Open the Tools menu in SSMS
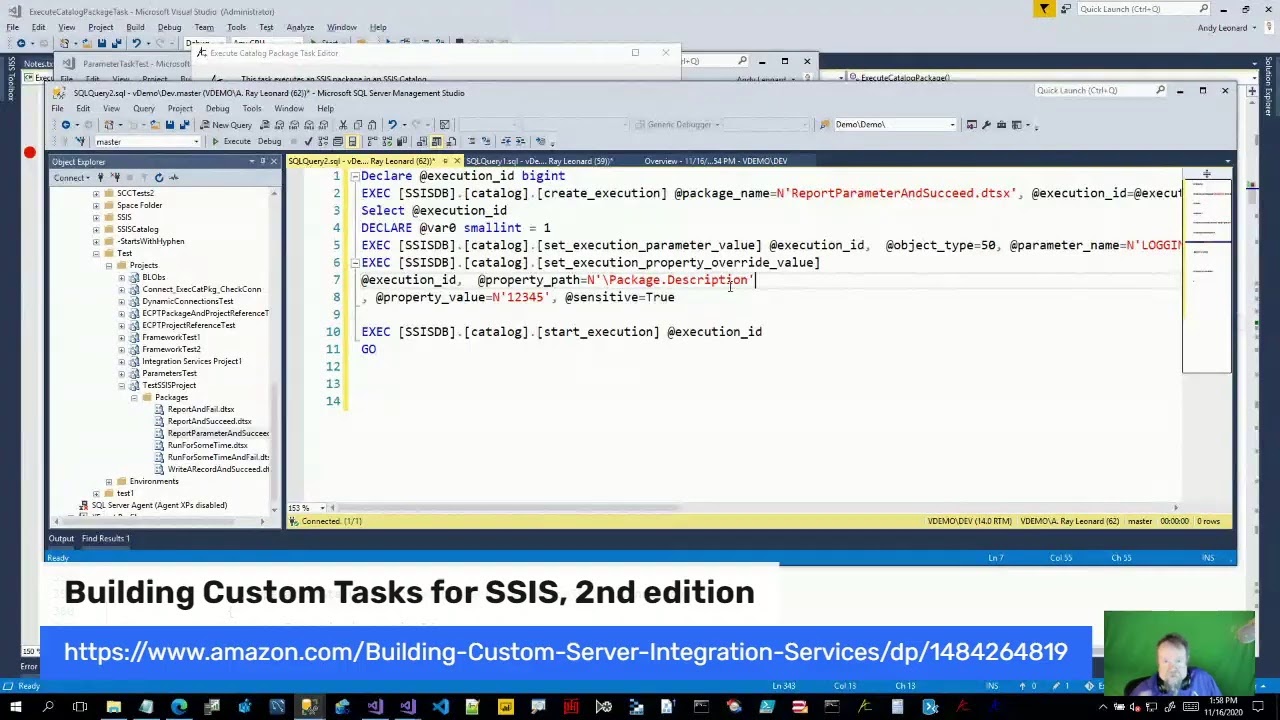 tap(252, 108)
